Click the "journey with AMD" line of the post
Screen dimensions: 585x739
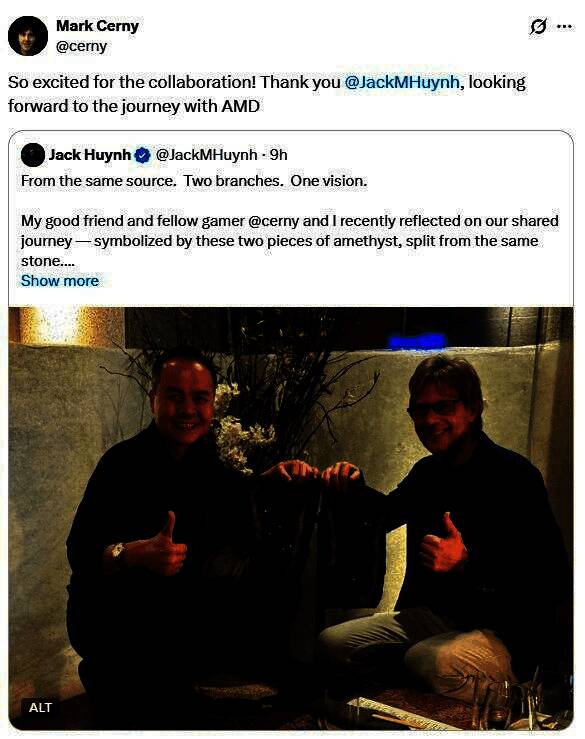point(134,106)
